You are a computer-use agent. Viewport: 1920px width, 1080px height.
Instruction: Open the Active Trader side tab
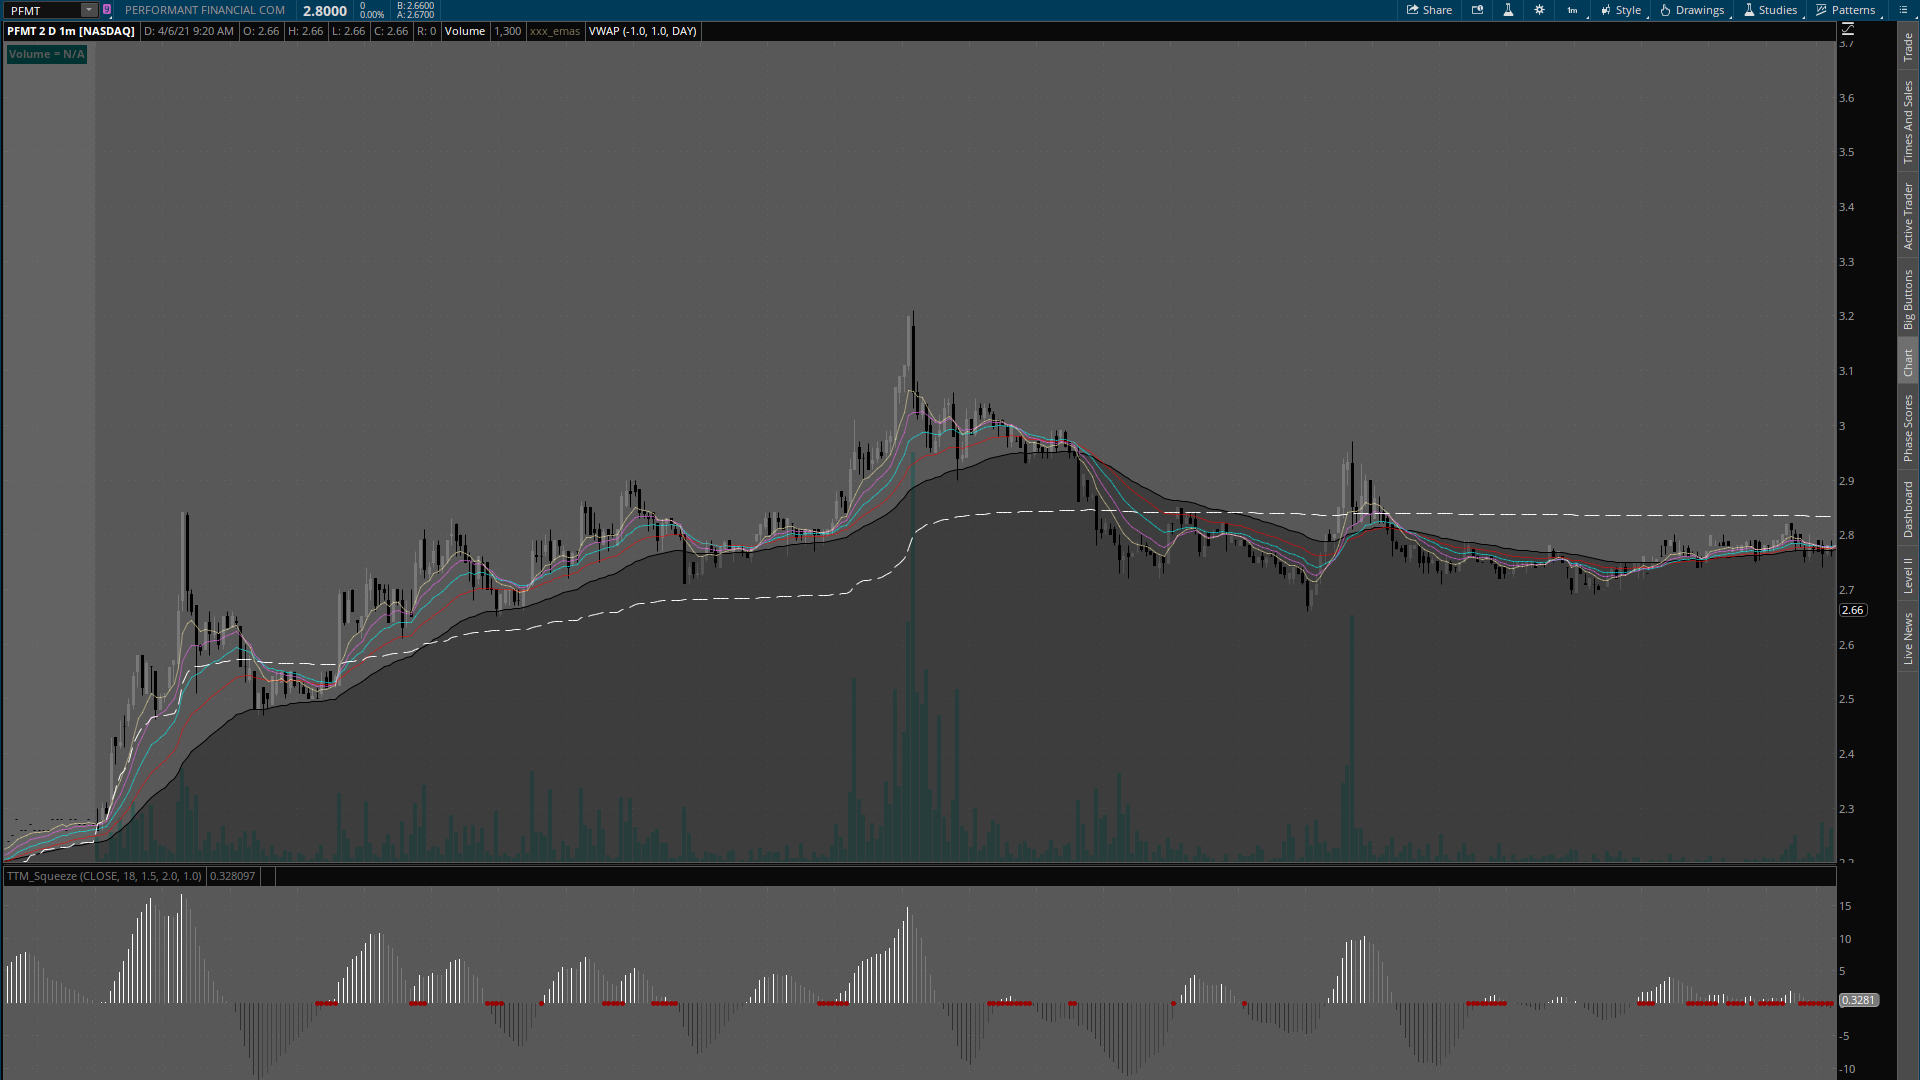1908,216
